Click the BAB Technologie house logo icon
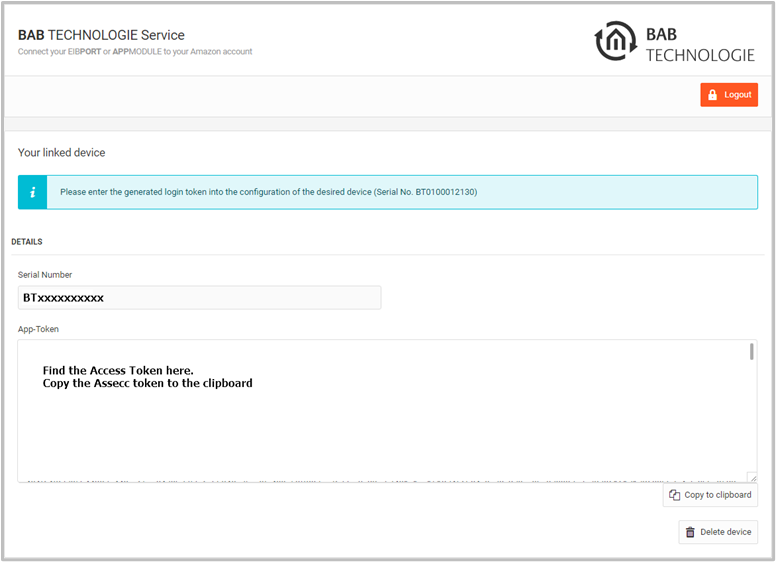 [615, 41]
